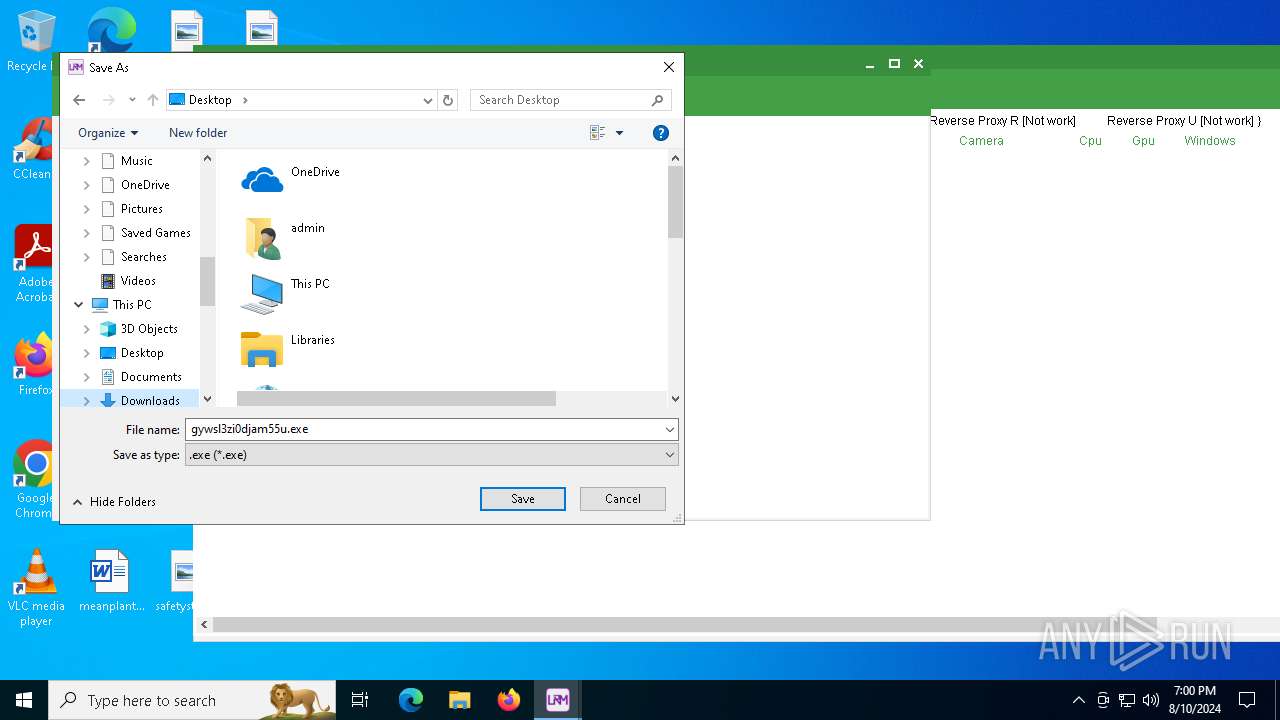Click the navigation tree scrollbar thumb
Screen dimensions: 1280x720
(x=208, y=281)
